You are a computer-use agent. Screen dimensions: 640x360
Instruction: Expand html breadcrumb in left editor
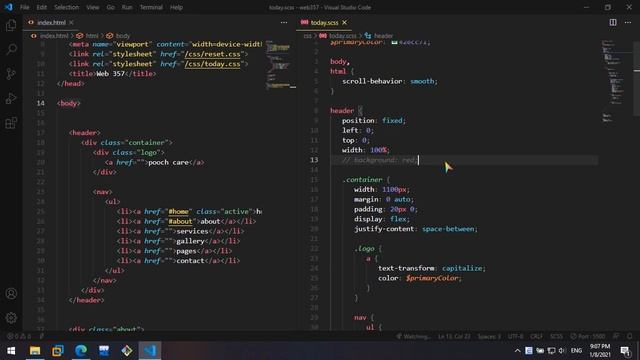click(x=91, y=36)
